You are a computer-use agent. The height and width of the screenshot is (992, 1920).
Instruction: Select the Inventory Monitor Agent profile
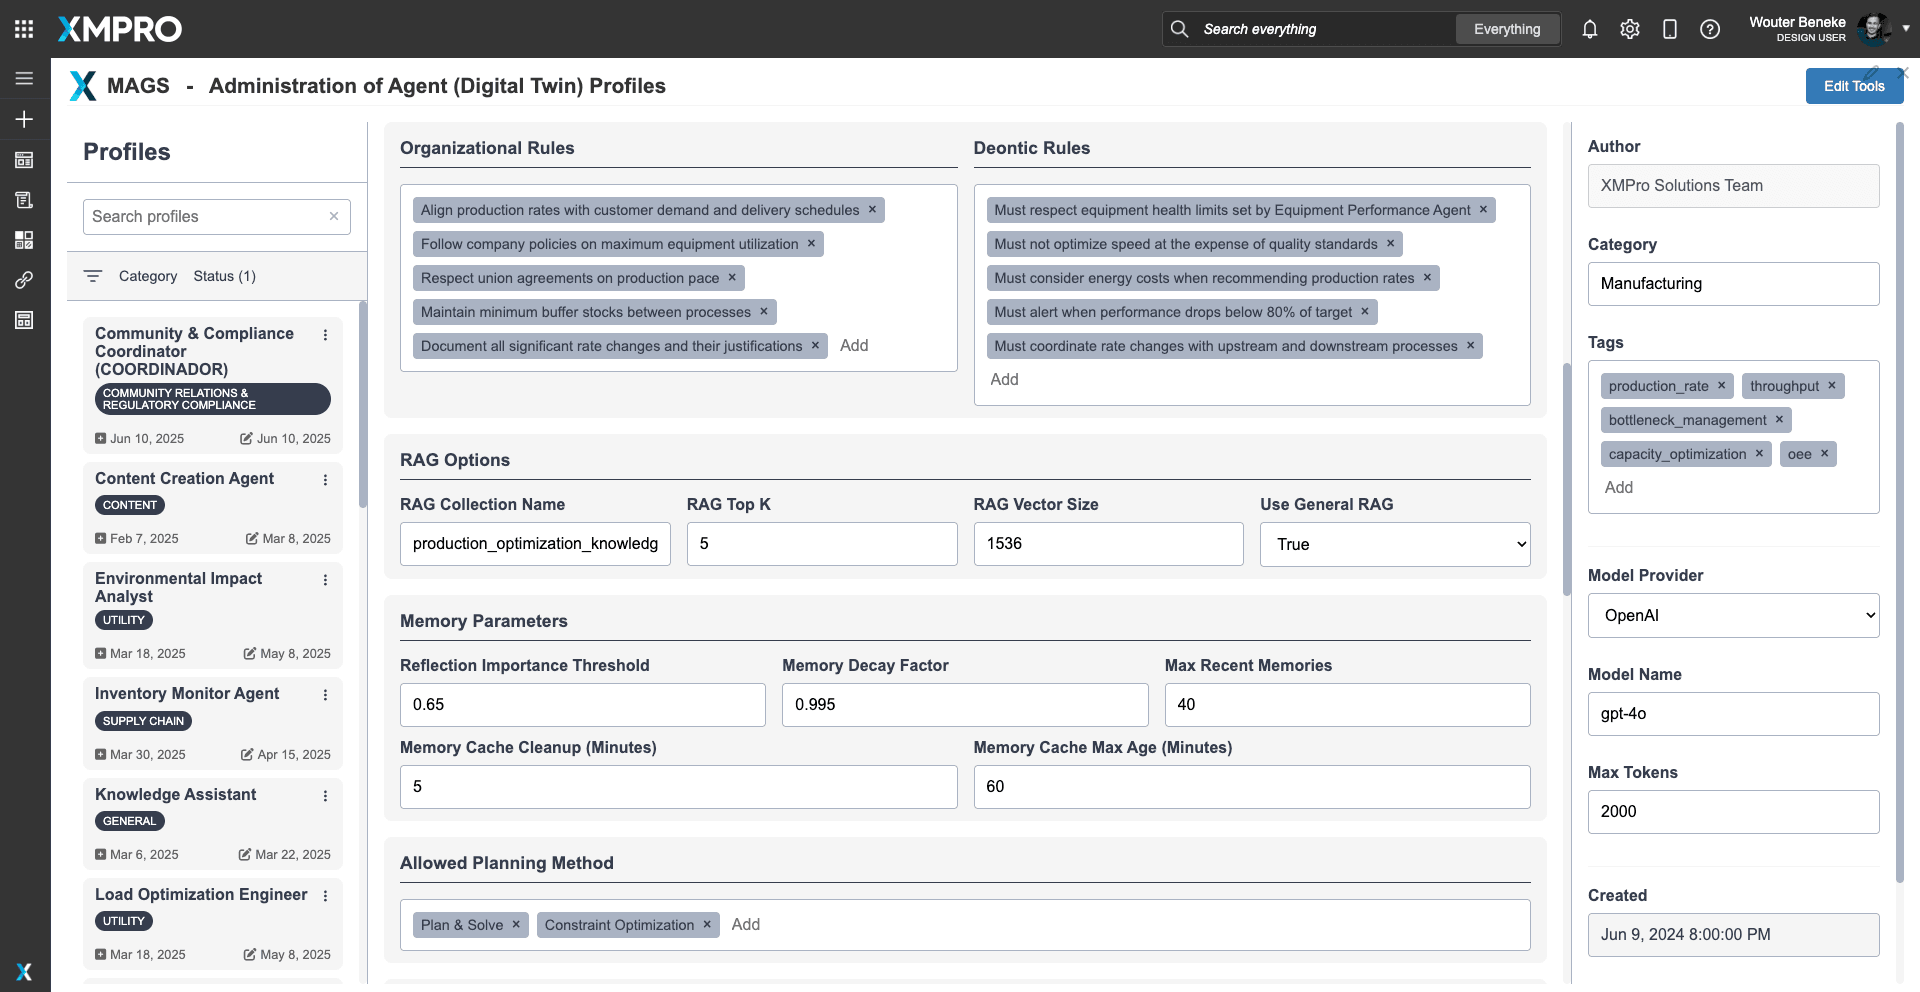tap(187, 694)
